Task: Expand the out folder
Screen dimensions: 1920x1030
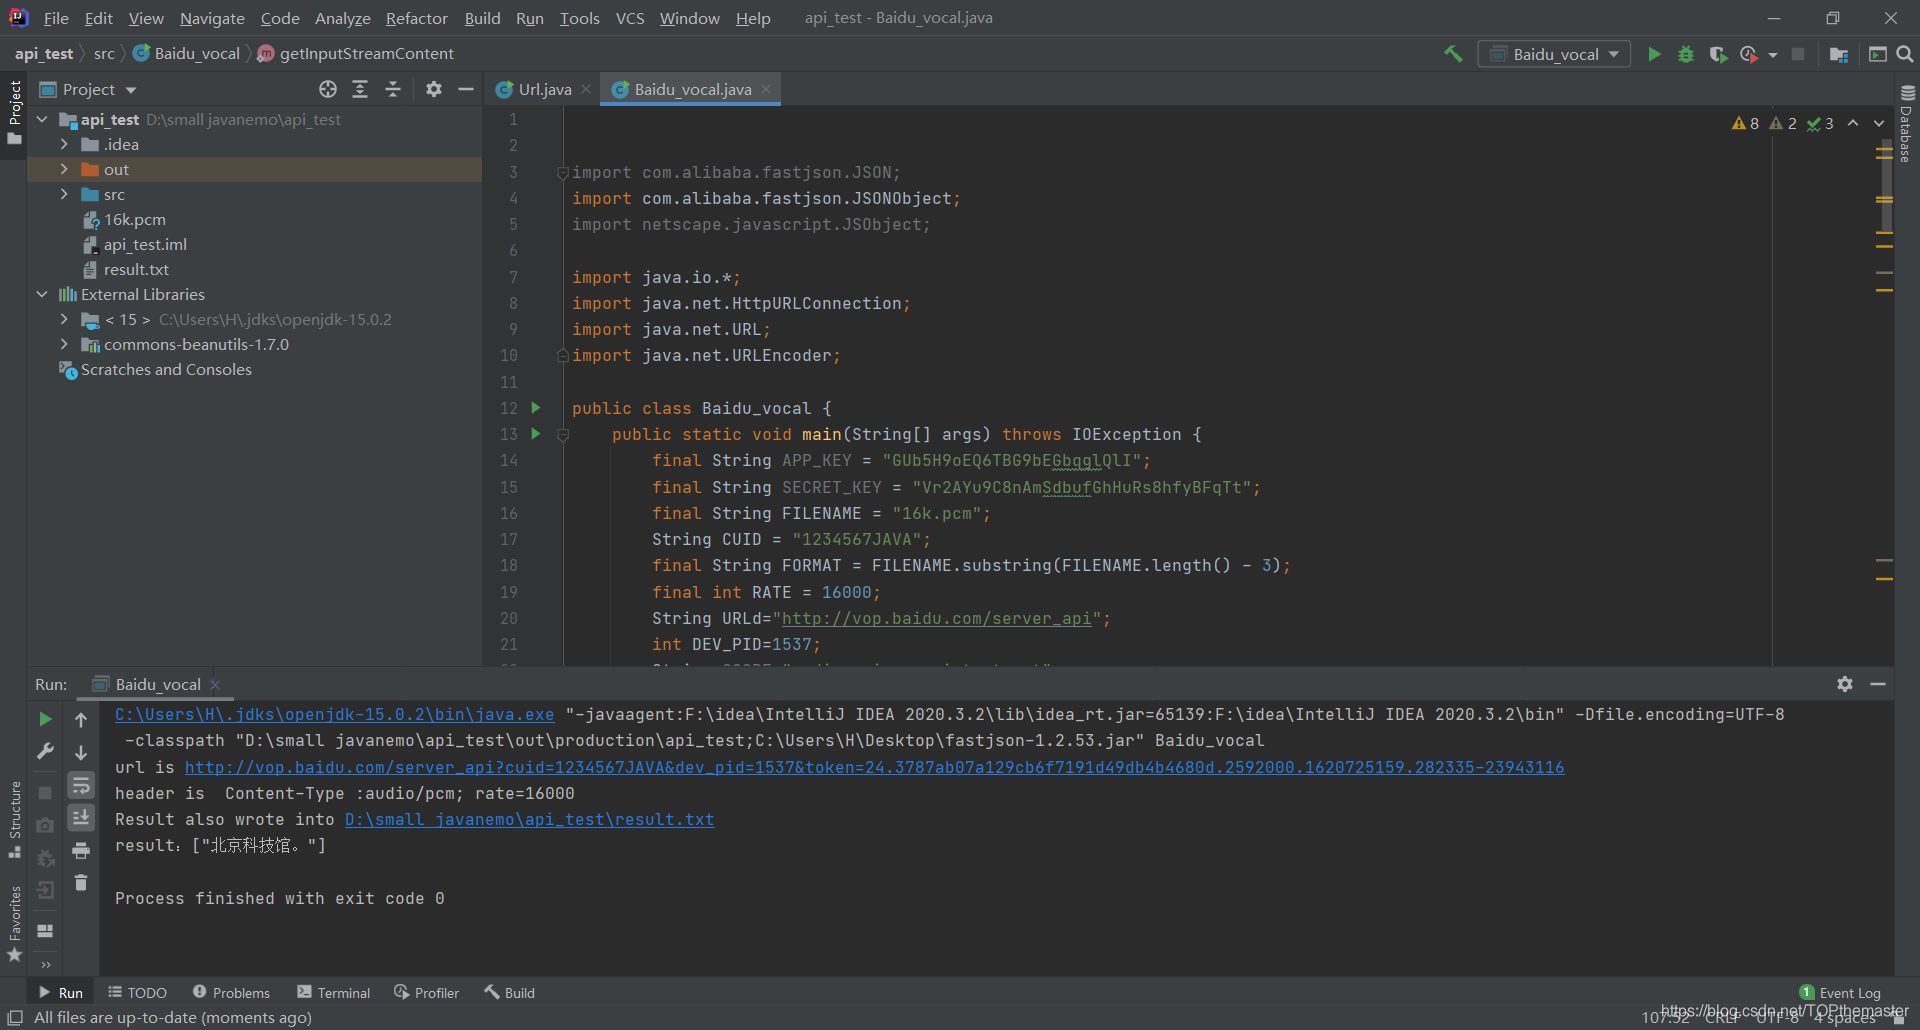Action: point(65,169)
